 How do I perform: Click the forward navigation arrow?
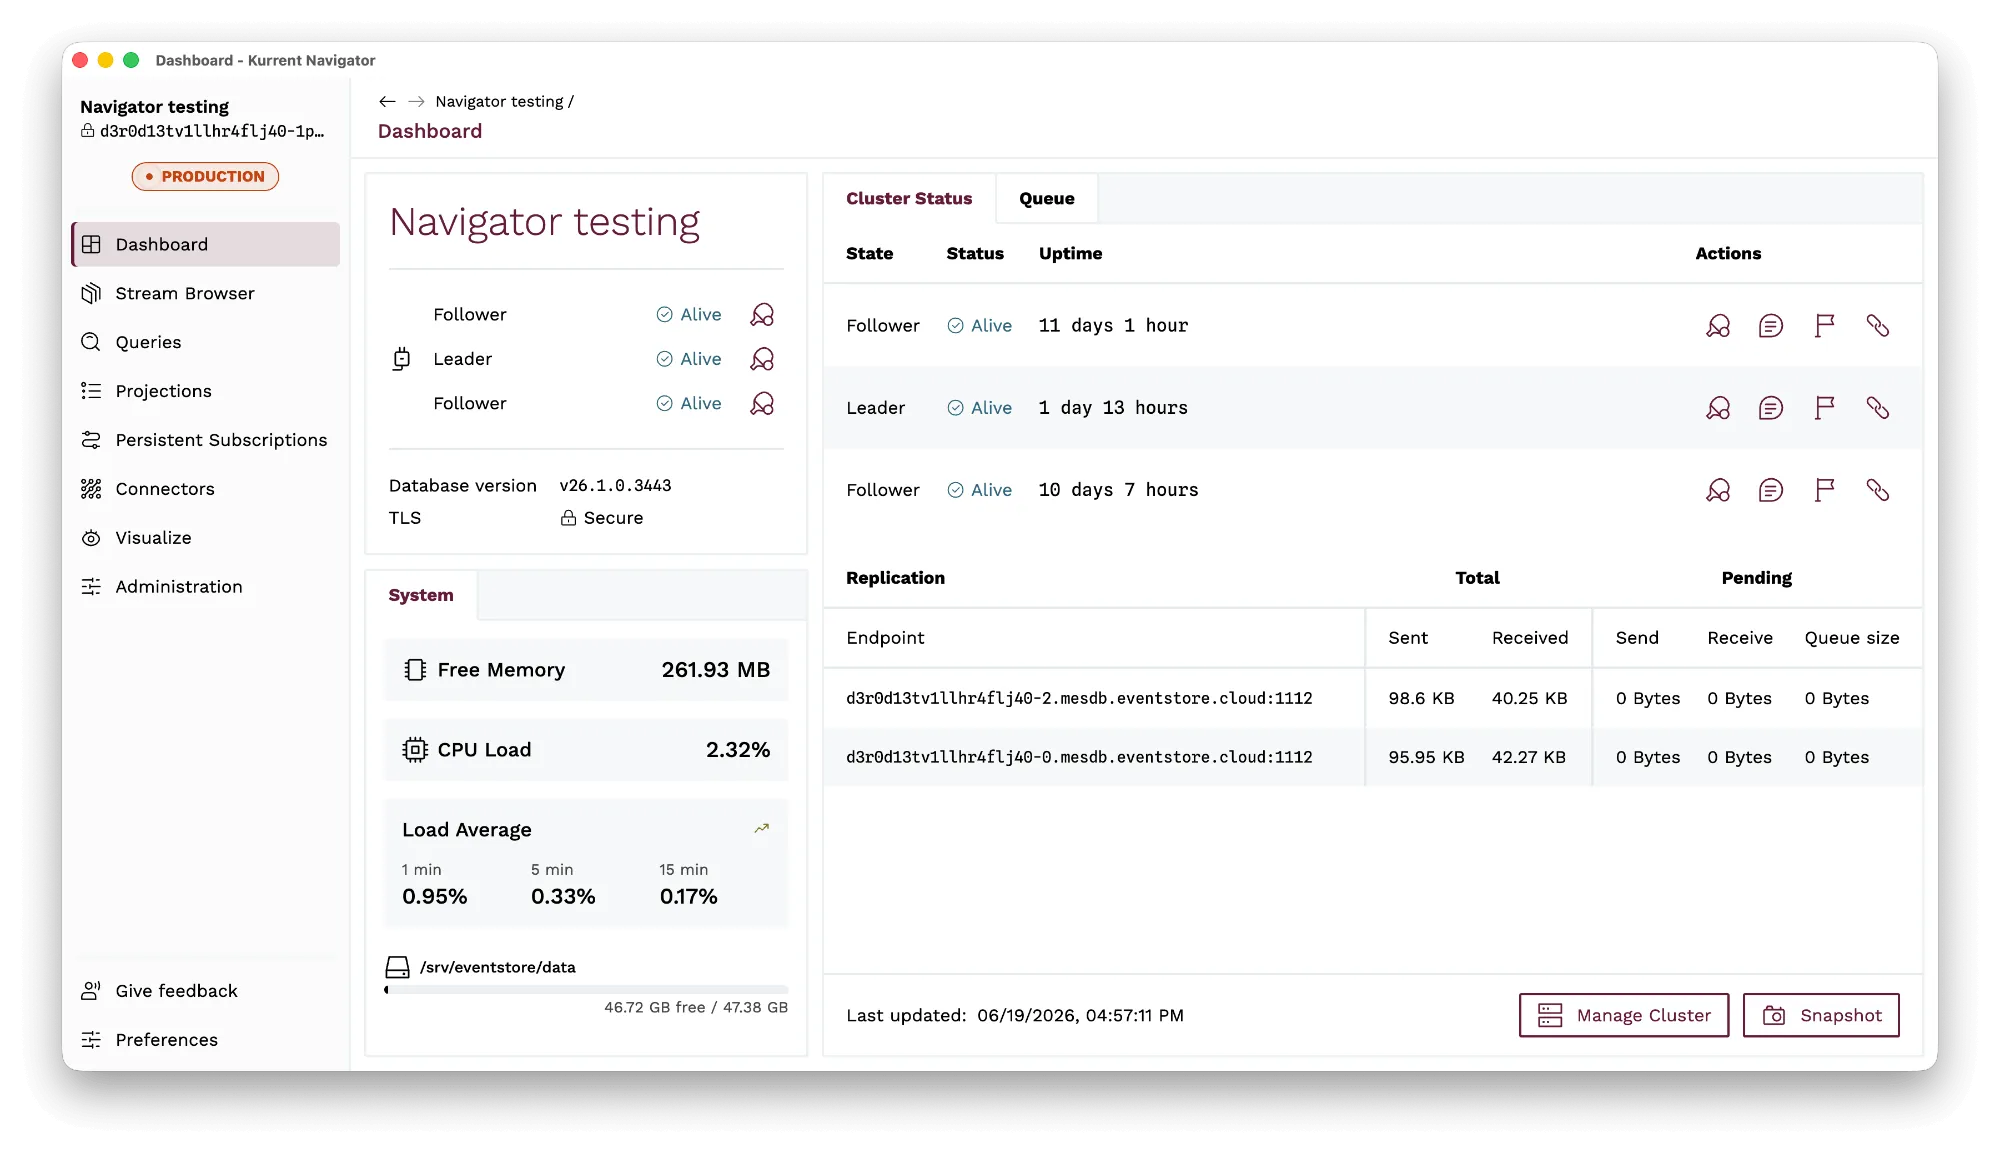click(x=416, y=102)
